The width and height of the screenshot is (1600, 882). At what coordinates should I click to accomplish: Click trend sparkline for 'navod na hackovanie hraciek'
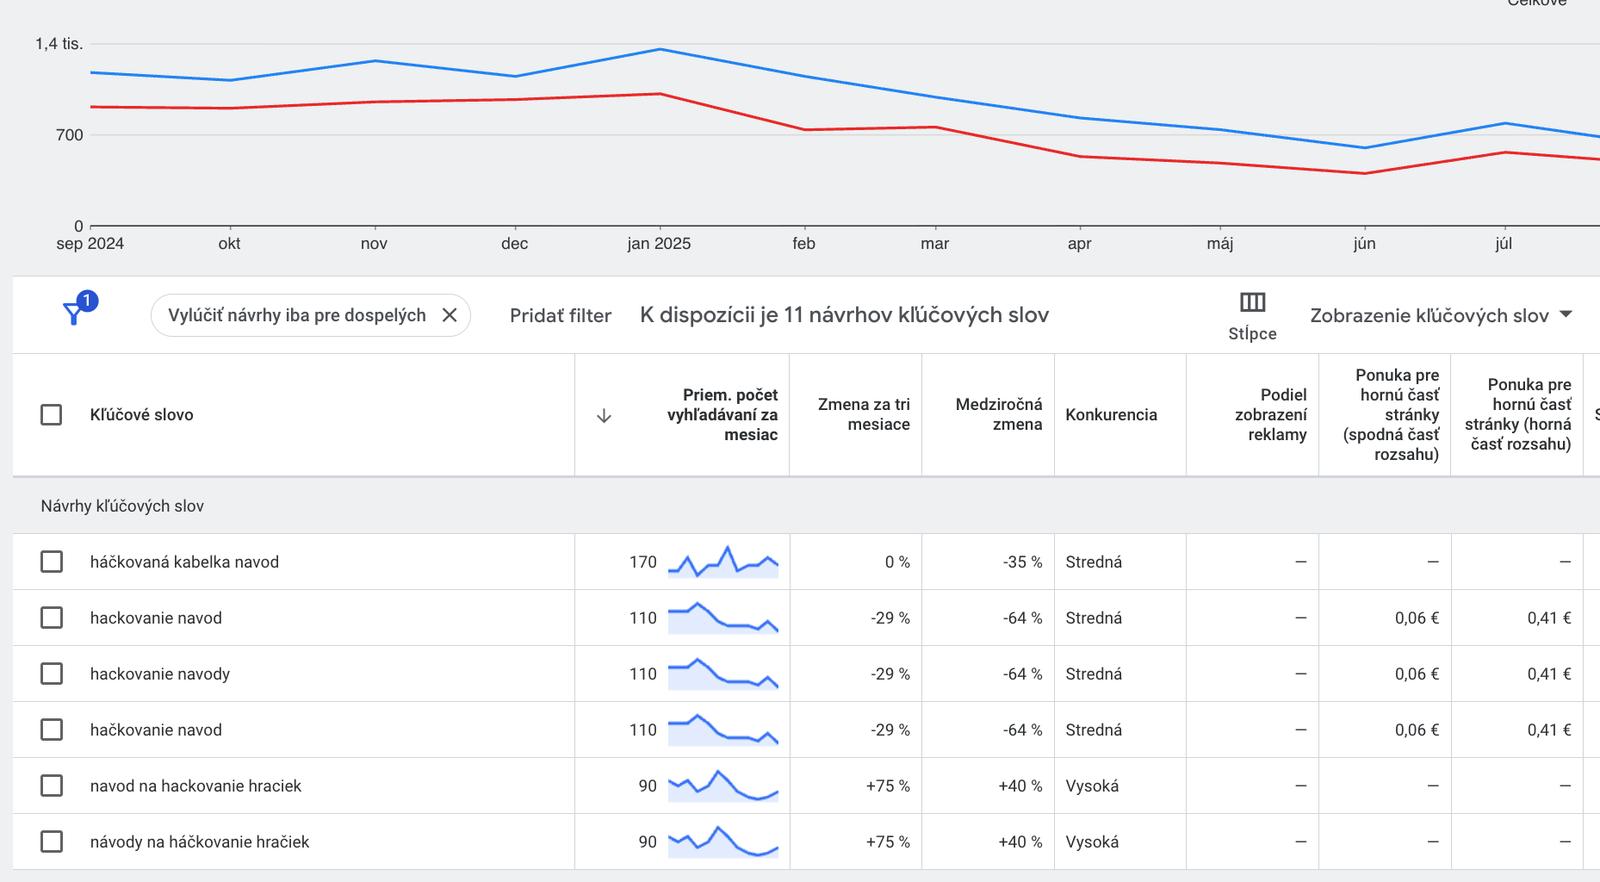722,786
